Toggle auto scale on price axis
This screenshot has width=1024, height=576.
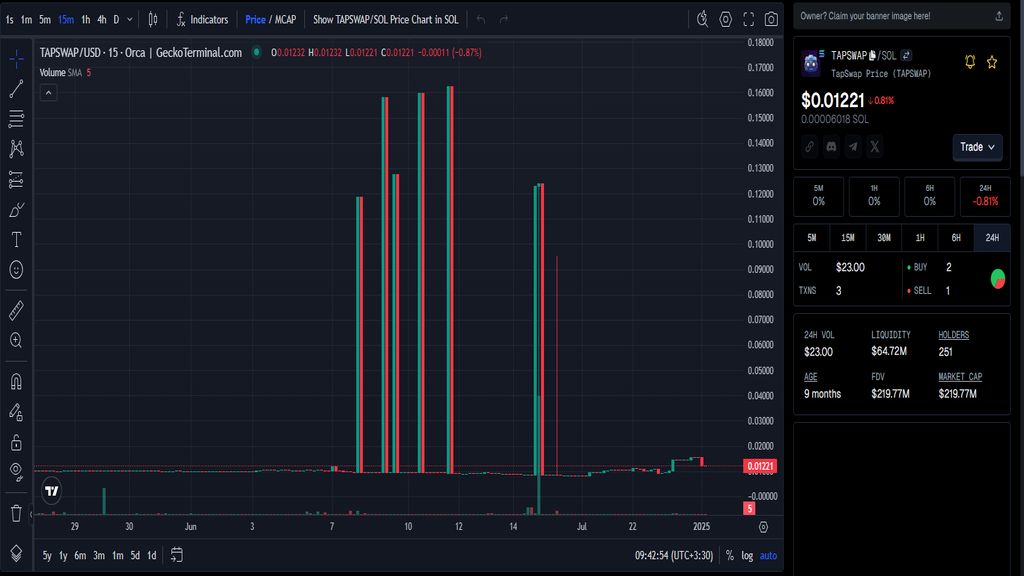[x=768, y=555]
